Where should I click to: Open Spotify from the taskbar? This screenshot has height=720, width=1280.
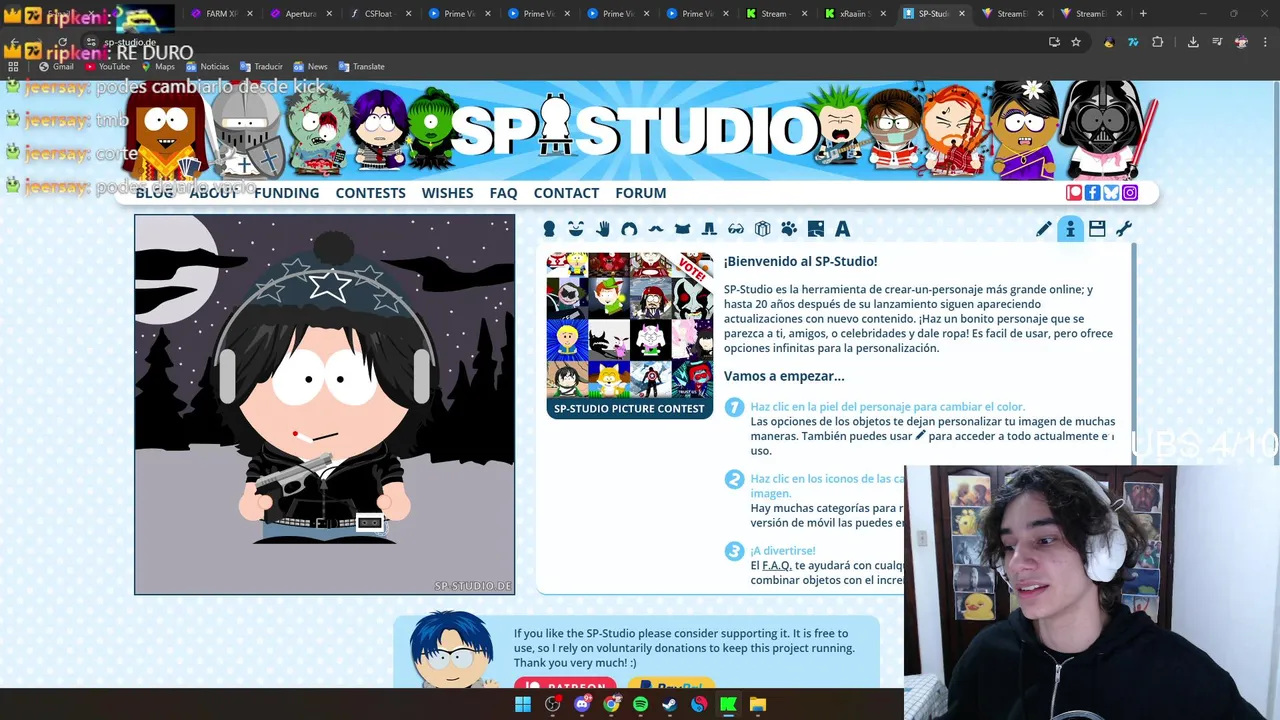coord(640,704)
